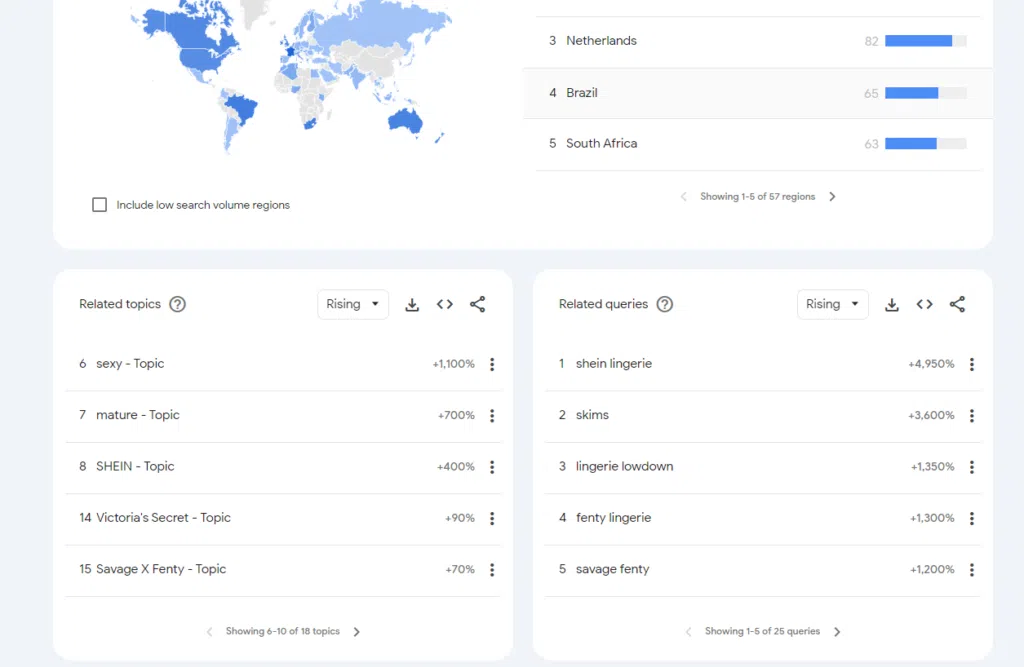Viewport: 1024px width, 667px height.
Task: Click 'Showing 1-5 of 25 queries' text
Action: (762, 632)
